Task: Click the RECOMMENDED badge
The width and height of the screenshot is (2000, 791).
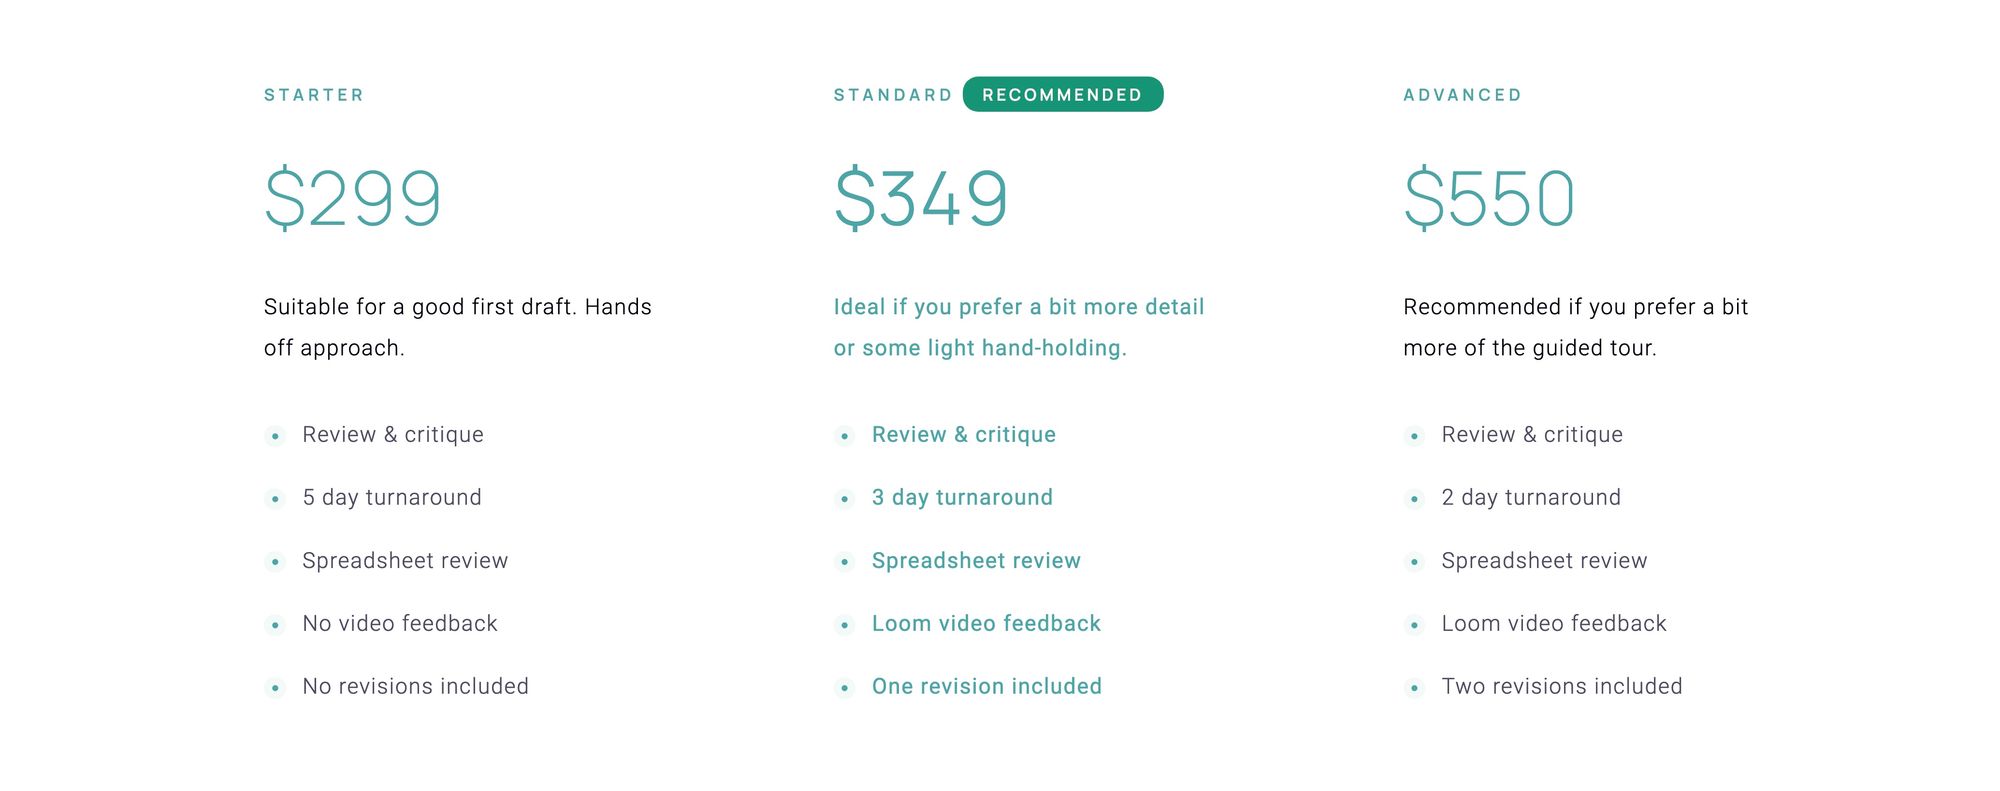Action: (1063, 94)
